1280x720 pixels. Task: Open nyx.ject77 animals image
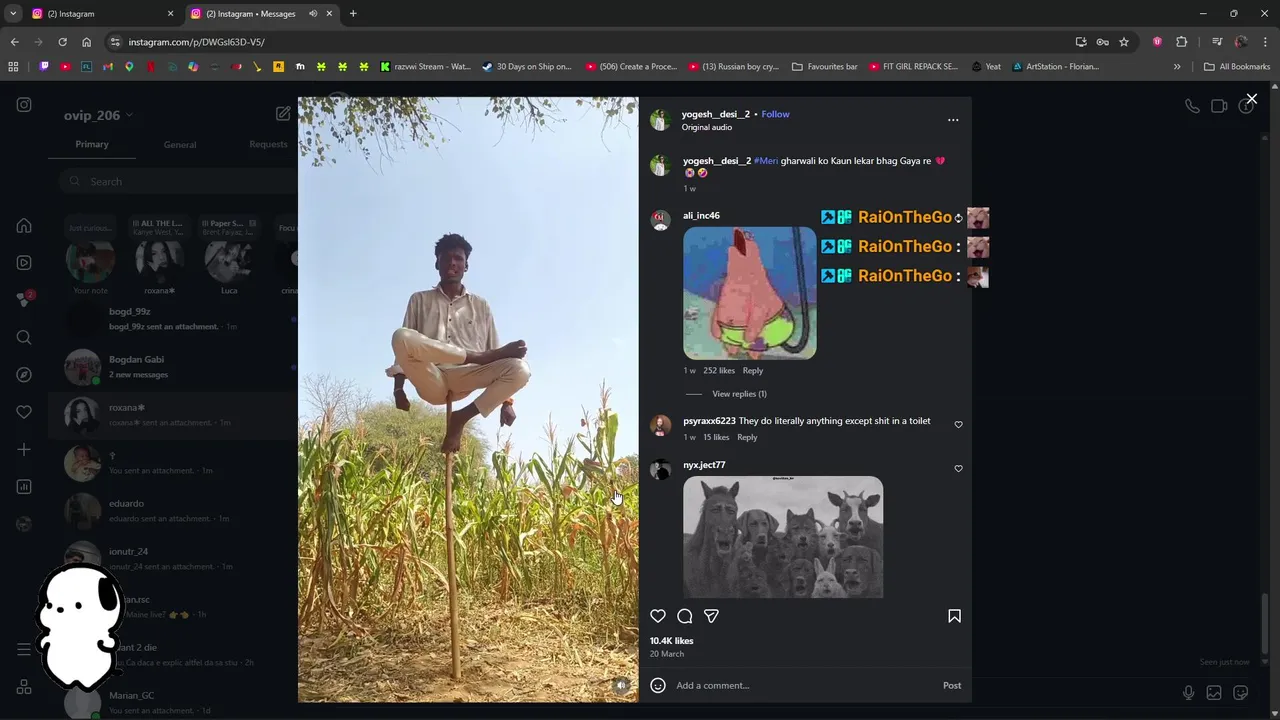coord(783,537)
